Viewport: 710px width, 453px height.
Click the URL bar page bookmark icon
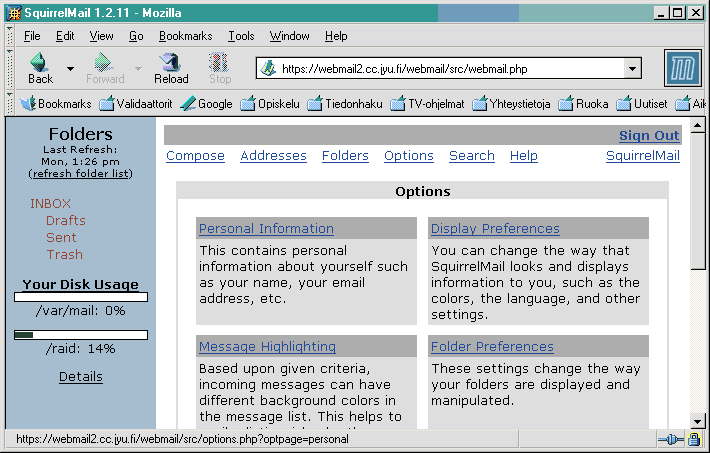pos(269,68)
